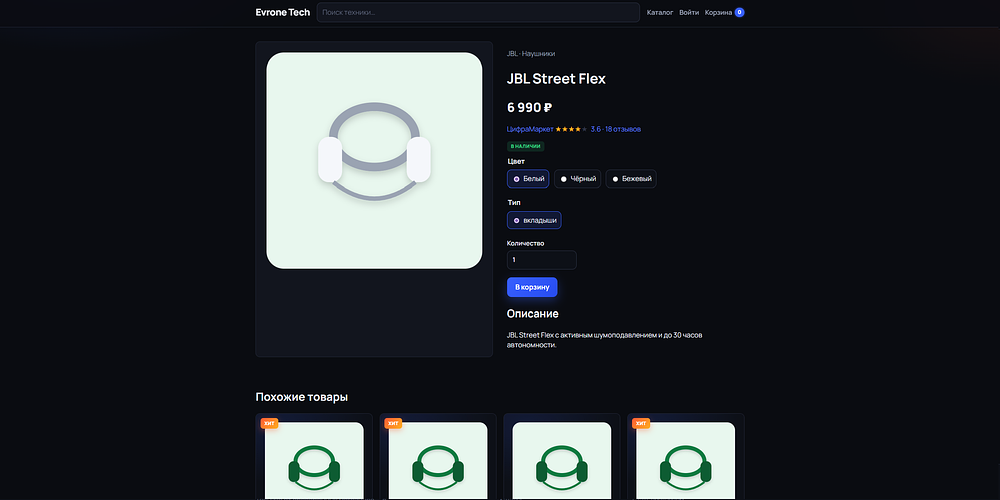Open the Evrone Tech home logo
Image resolution: width=1000 pixels, height=500 pixels.
(x=283, y=12)
